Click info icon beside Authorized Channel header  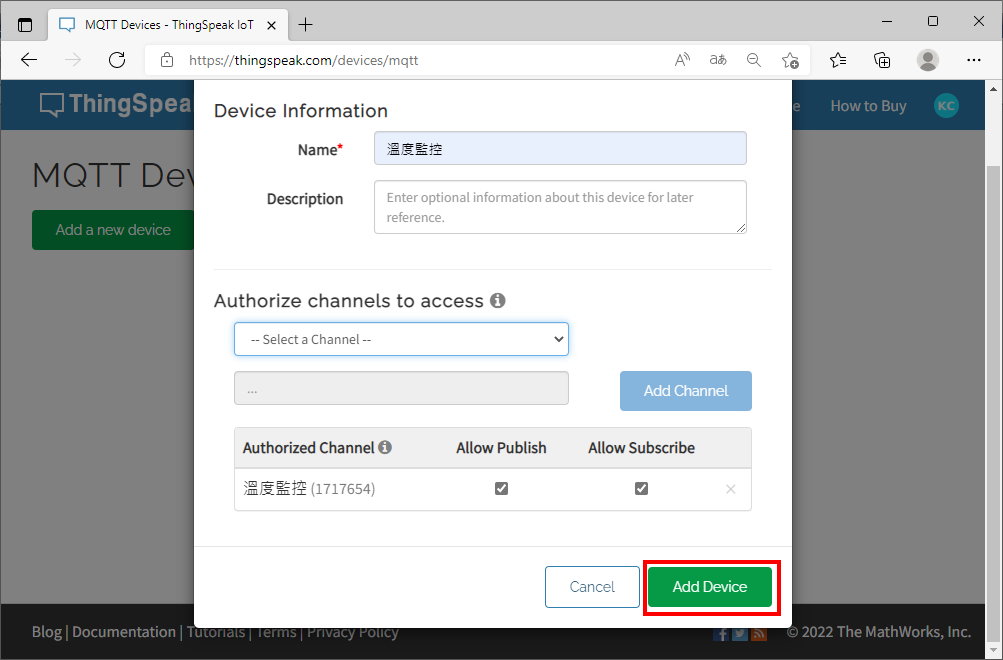click(384, 447)
